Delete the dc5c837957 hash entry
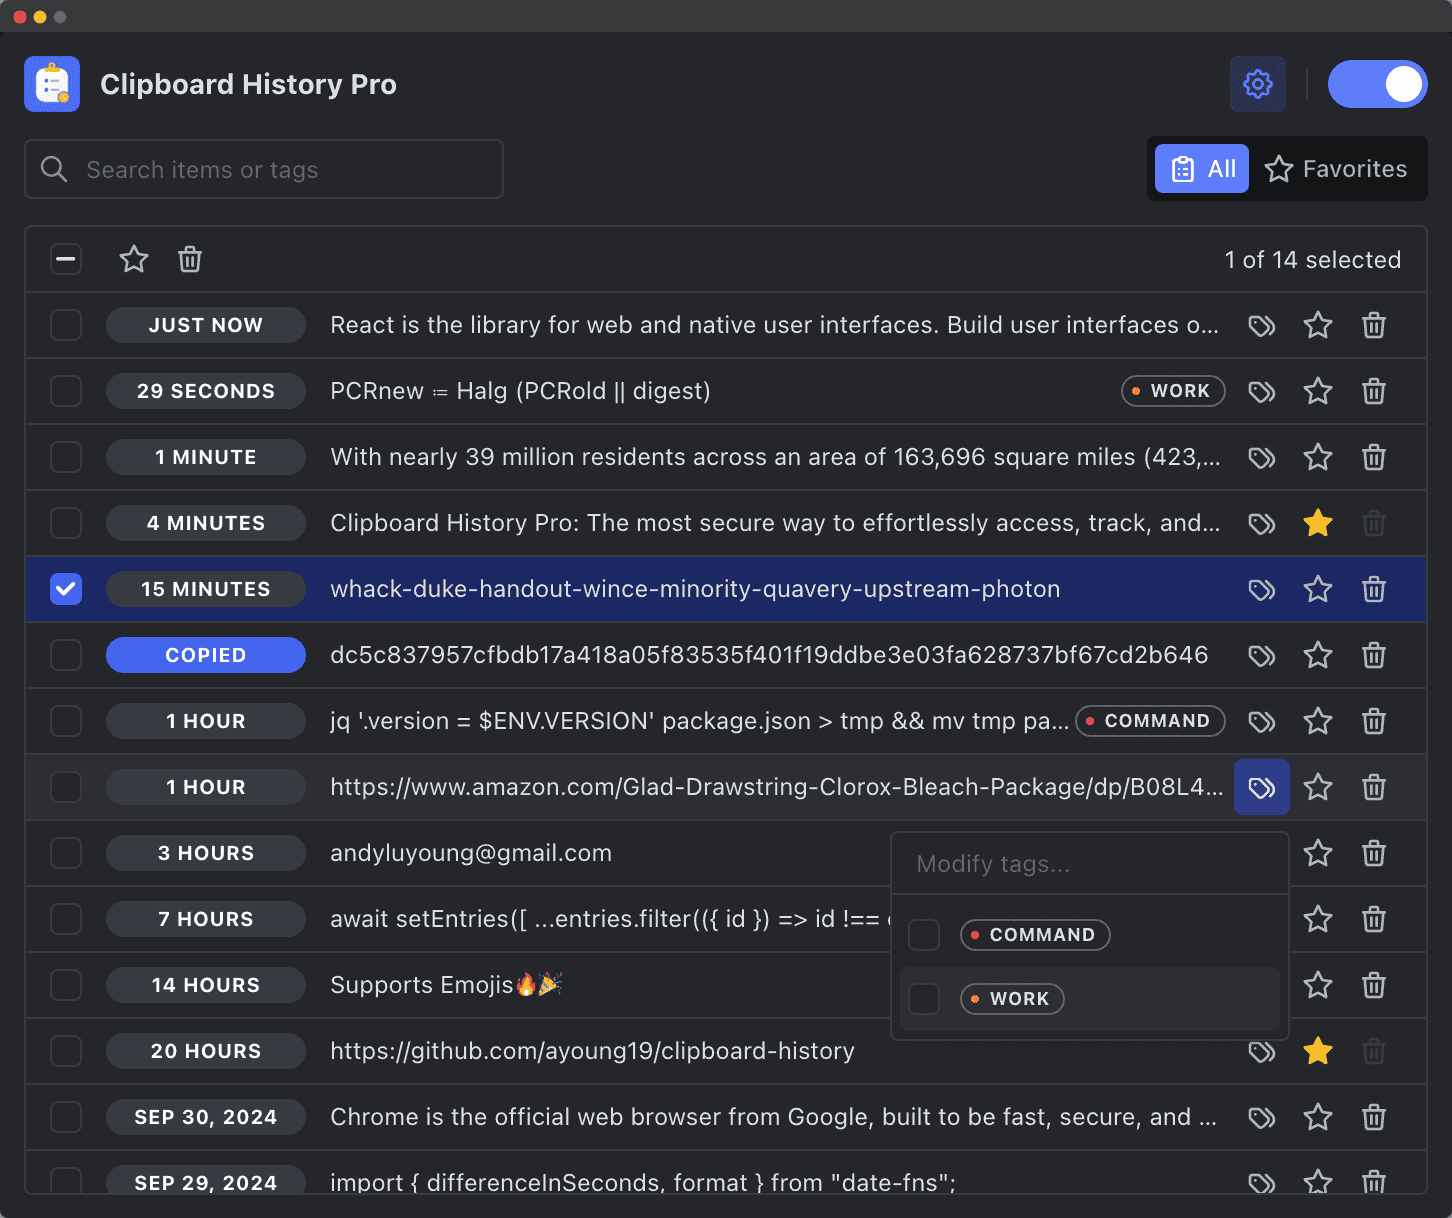This screenshot has height=1218, width=1452. pyautogui.click(x=1374, y=655)
